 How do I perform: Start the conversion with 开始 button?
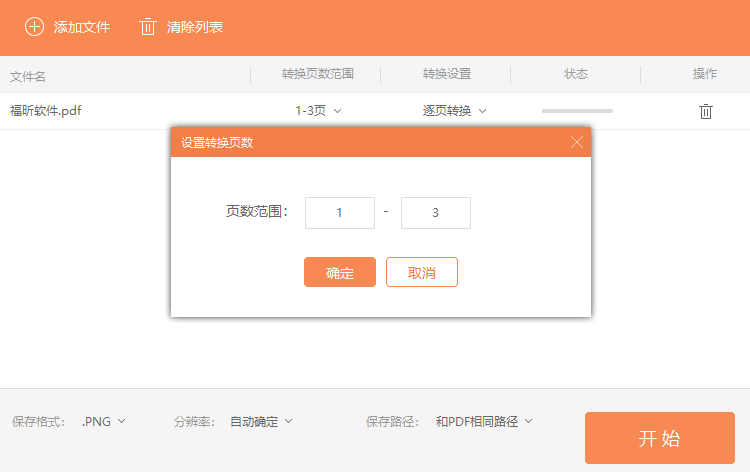[x=659, y=438]
